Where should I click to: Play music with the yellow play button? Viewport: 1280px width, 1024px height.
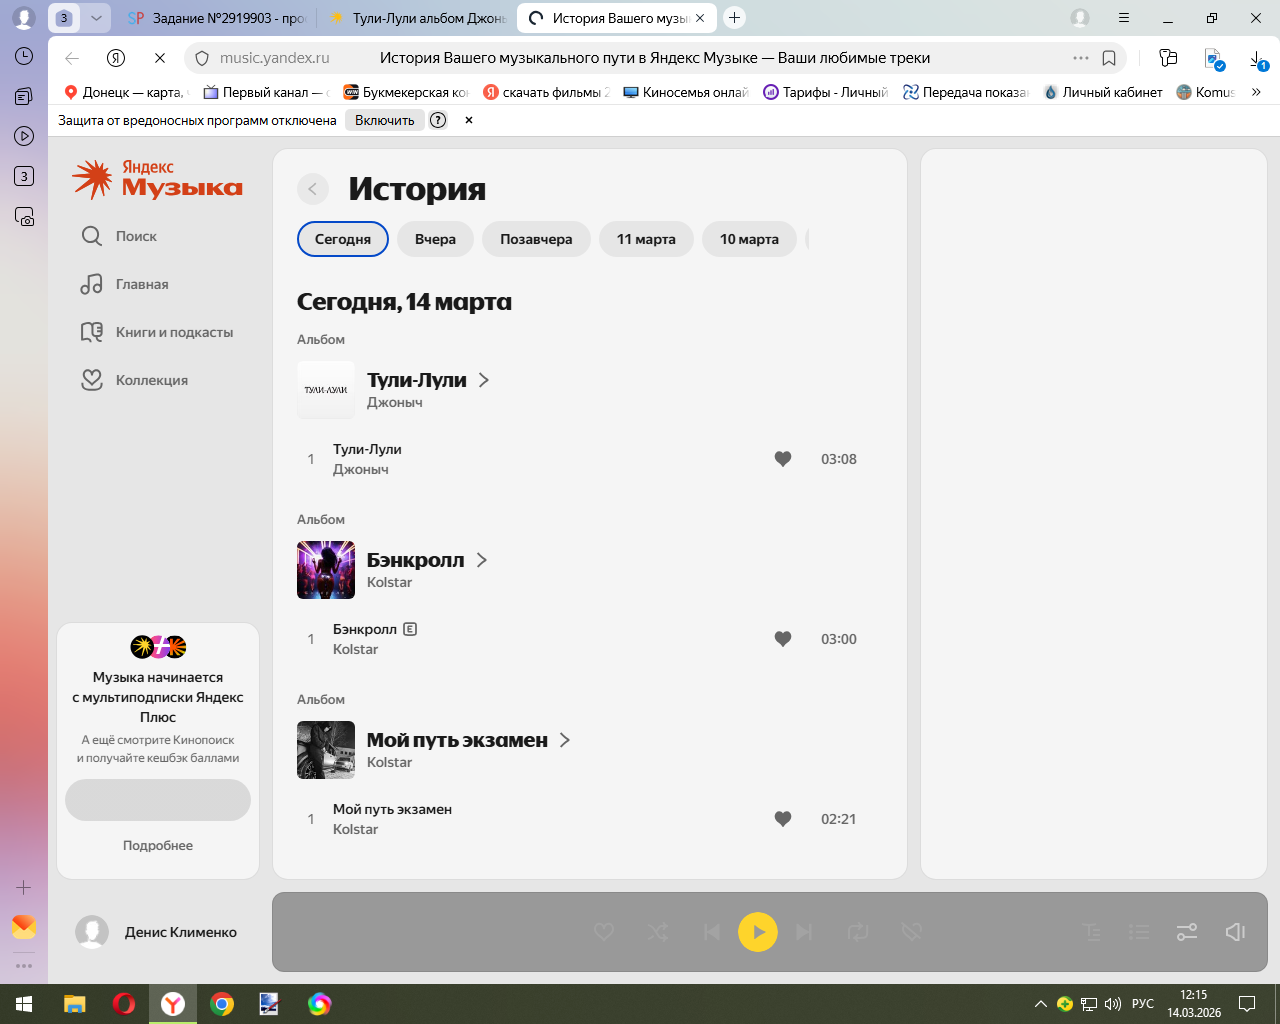758,932
